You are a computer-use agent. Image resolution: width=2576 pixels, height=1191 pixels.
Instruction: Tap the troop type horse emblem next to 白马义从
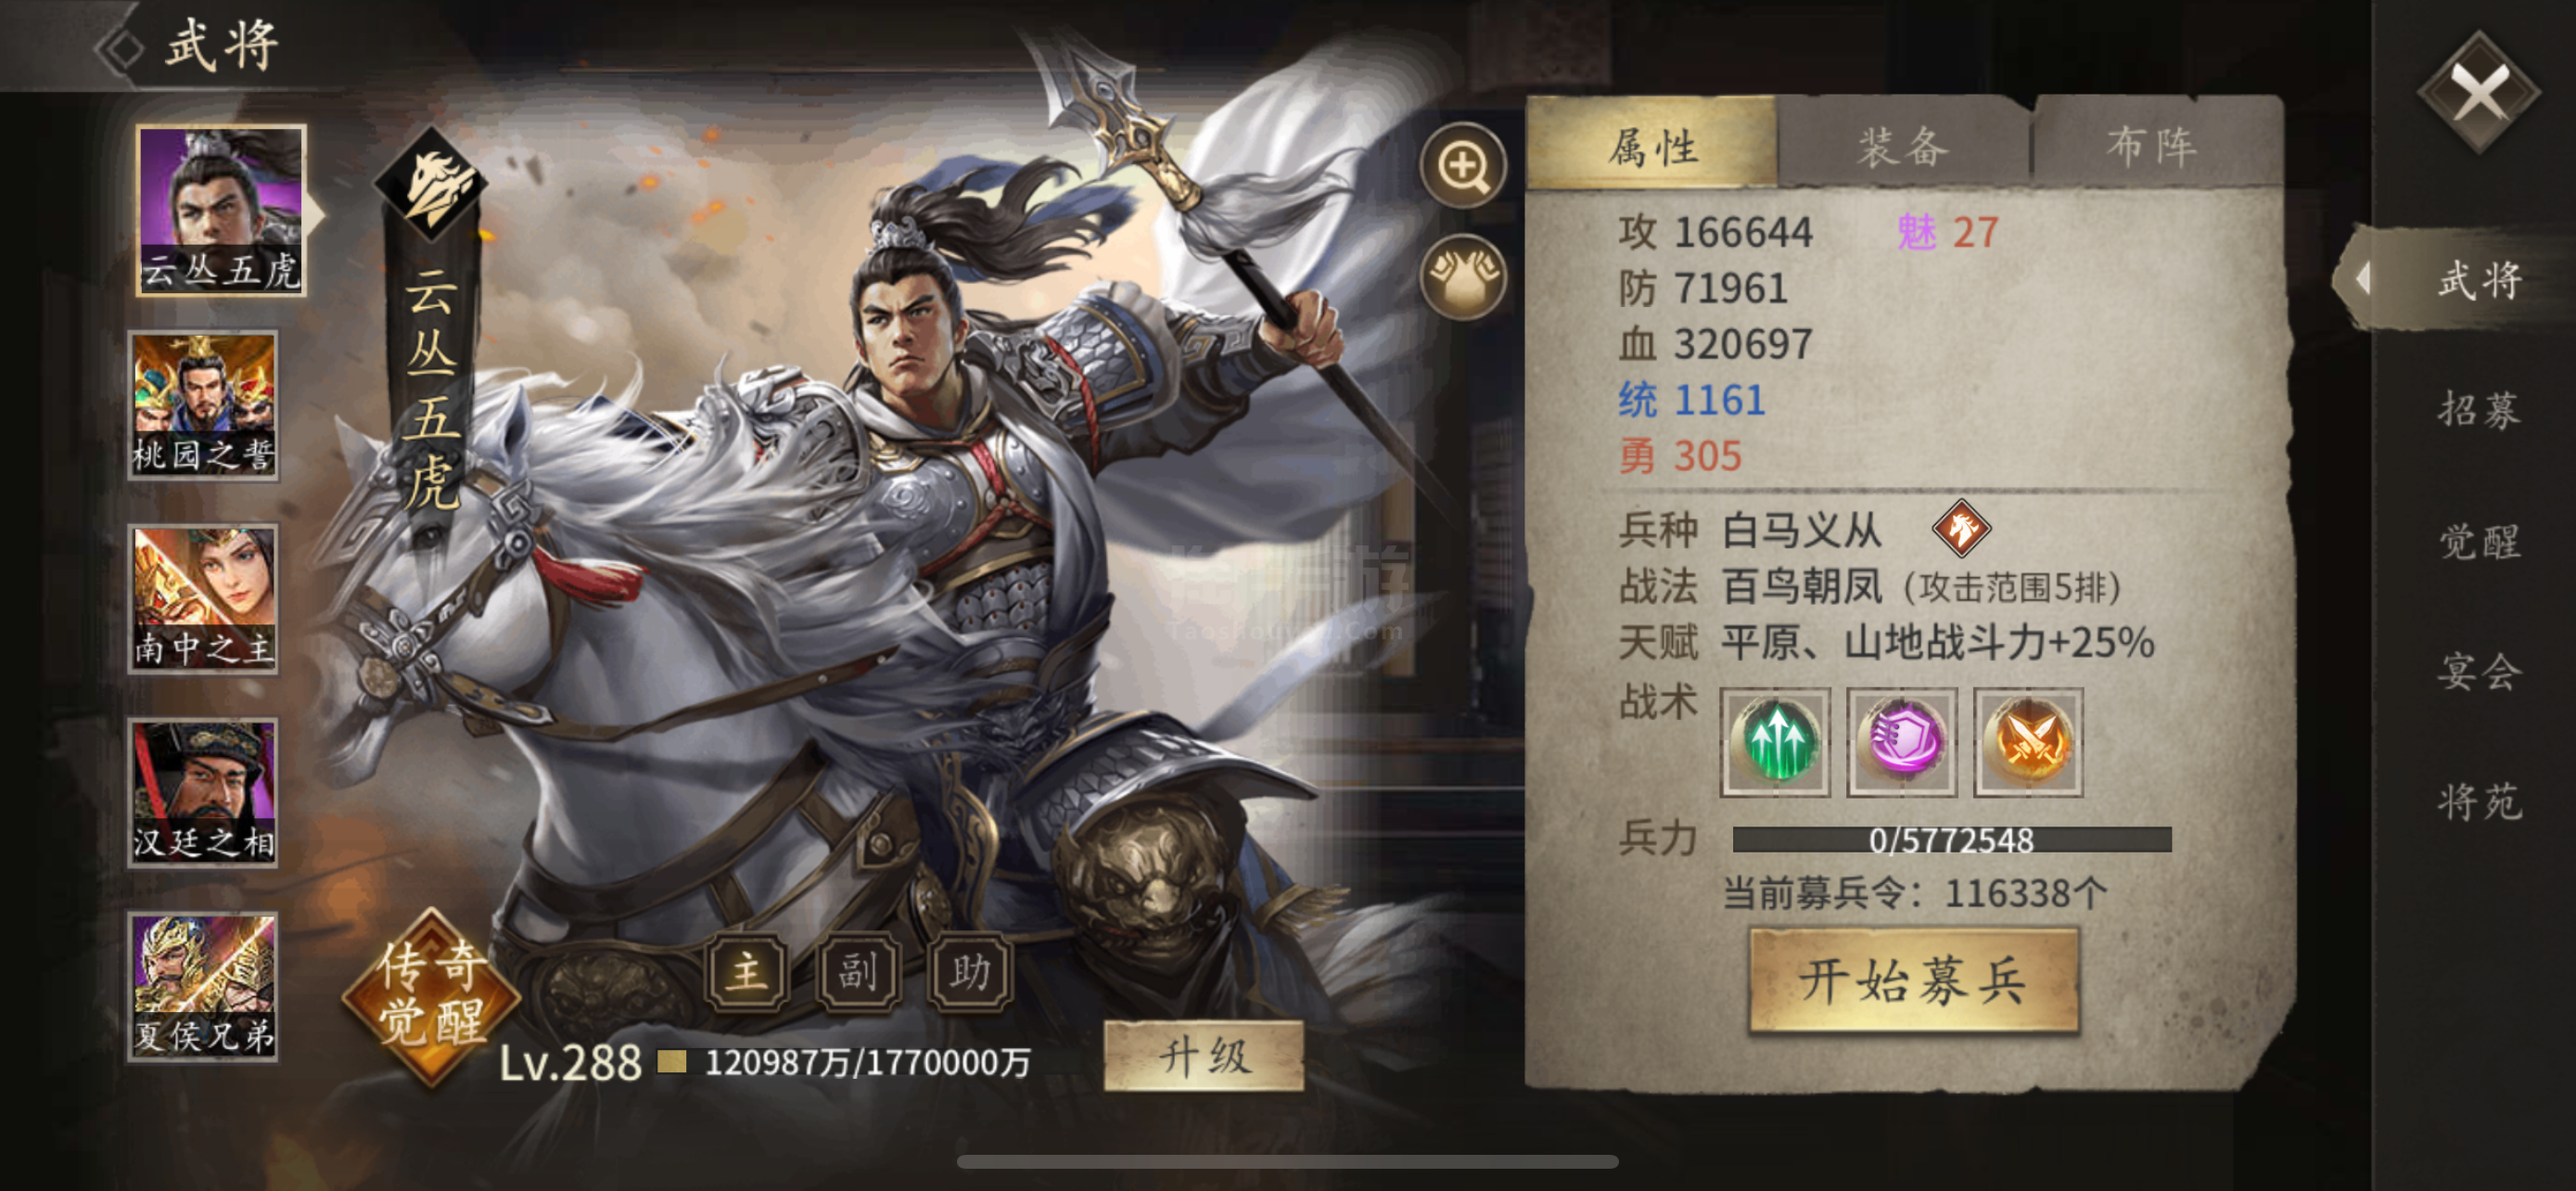[x=1961, y=528]
